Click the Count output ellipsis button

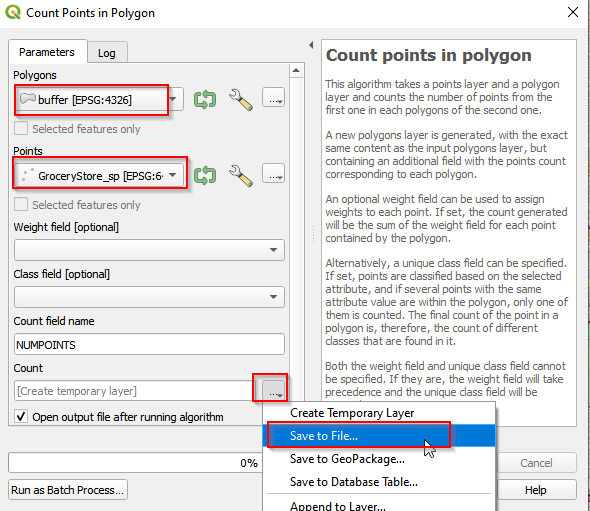pyautogui.click(x=274, y=391)
